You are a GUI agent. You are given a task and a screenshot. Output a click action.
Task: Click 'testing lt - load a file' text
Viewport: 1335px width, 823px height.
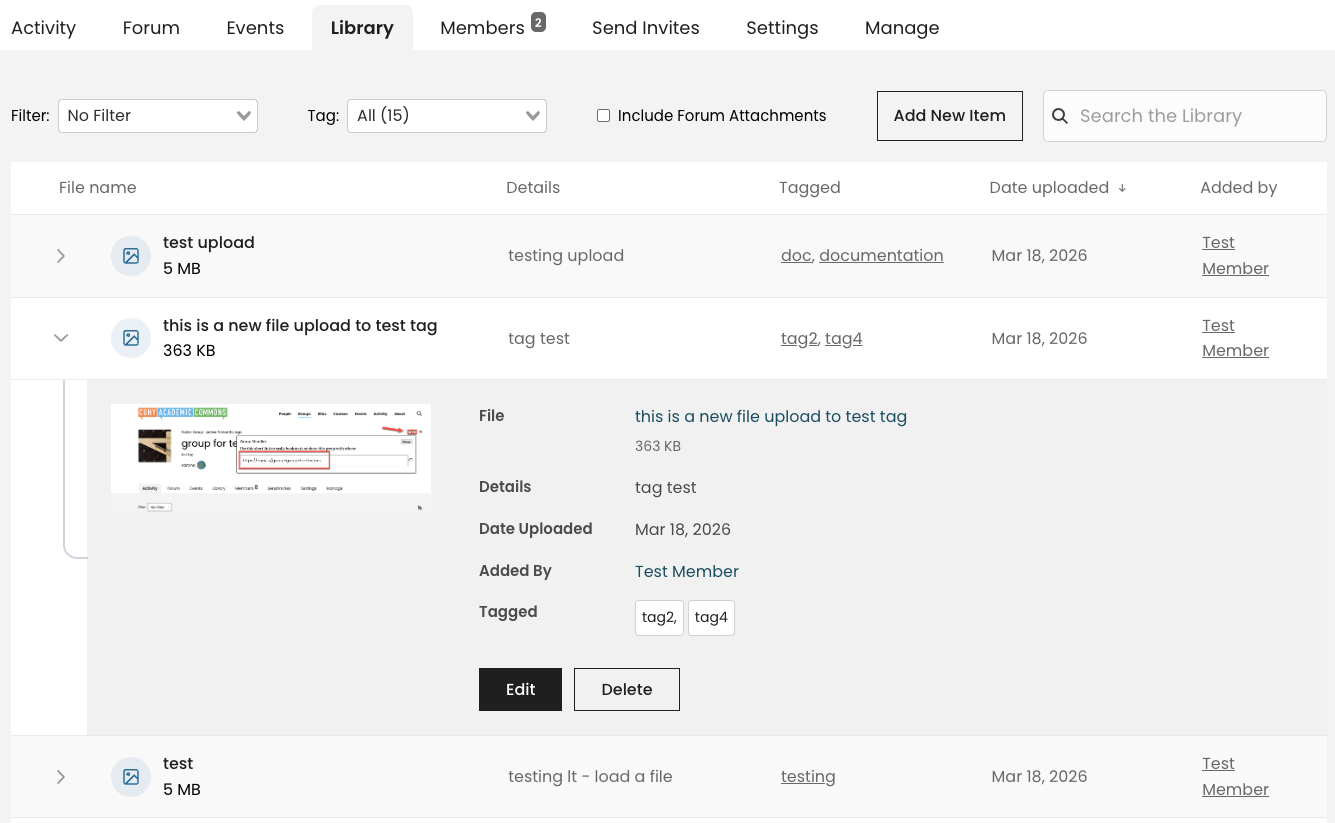pos(590,777)
